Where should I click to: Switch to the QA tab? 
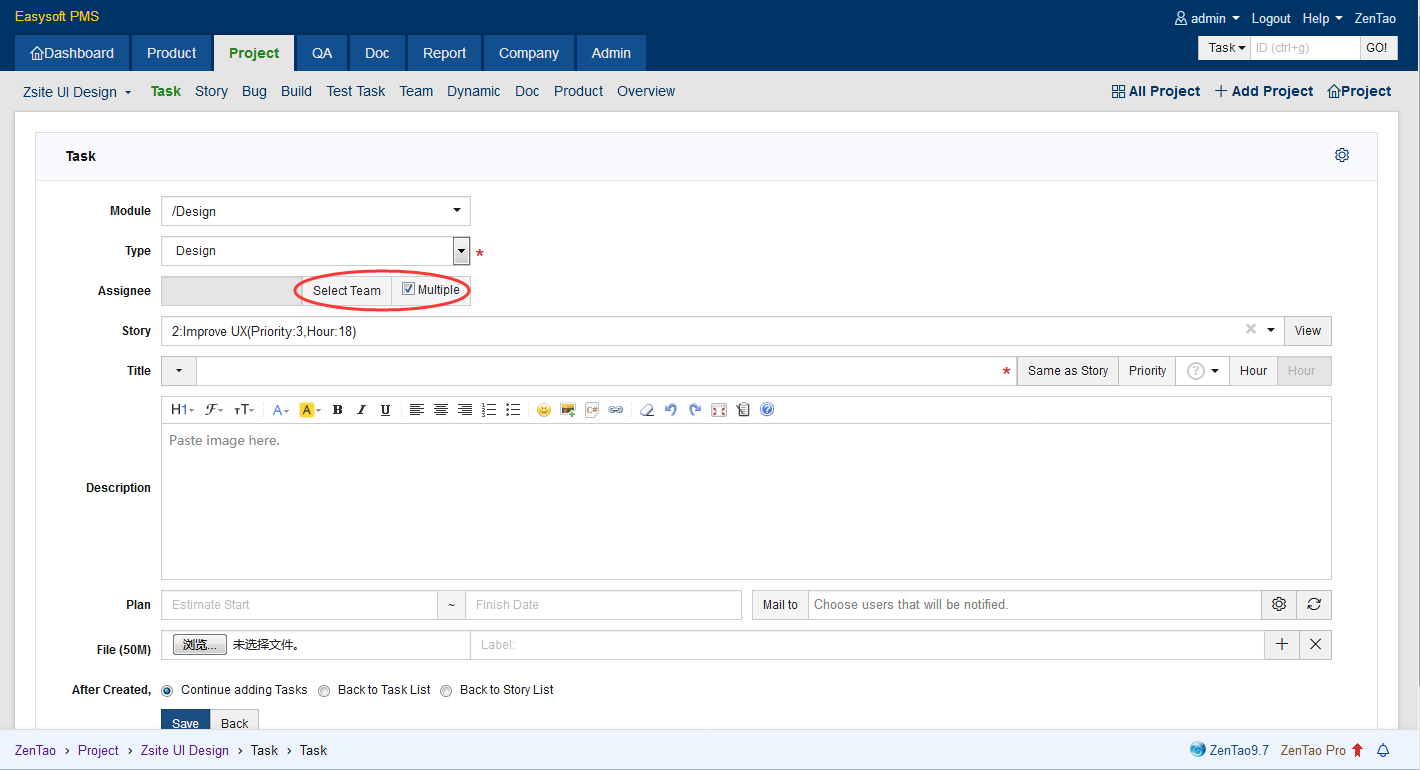322,53
